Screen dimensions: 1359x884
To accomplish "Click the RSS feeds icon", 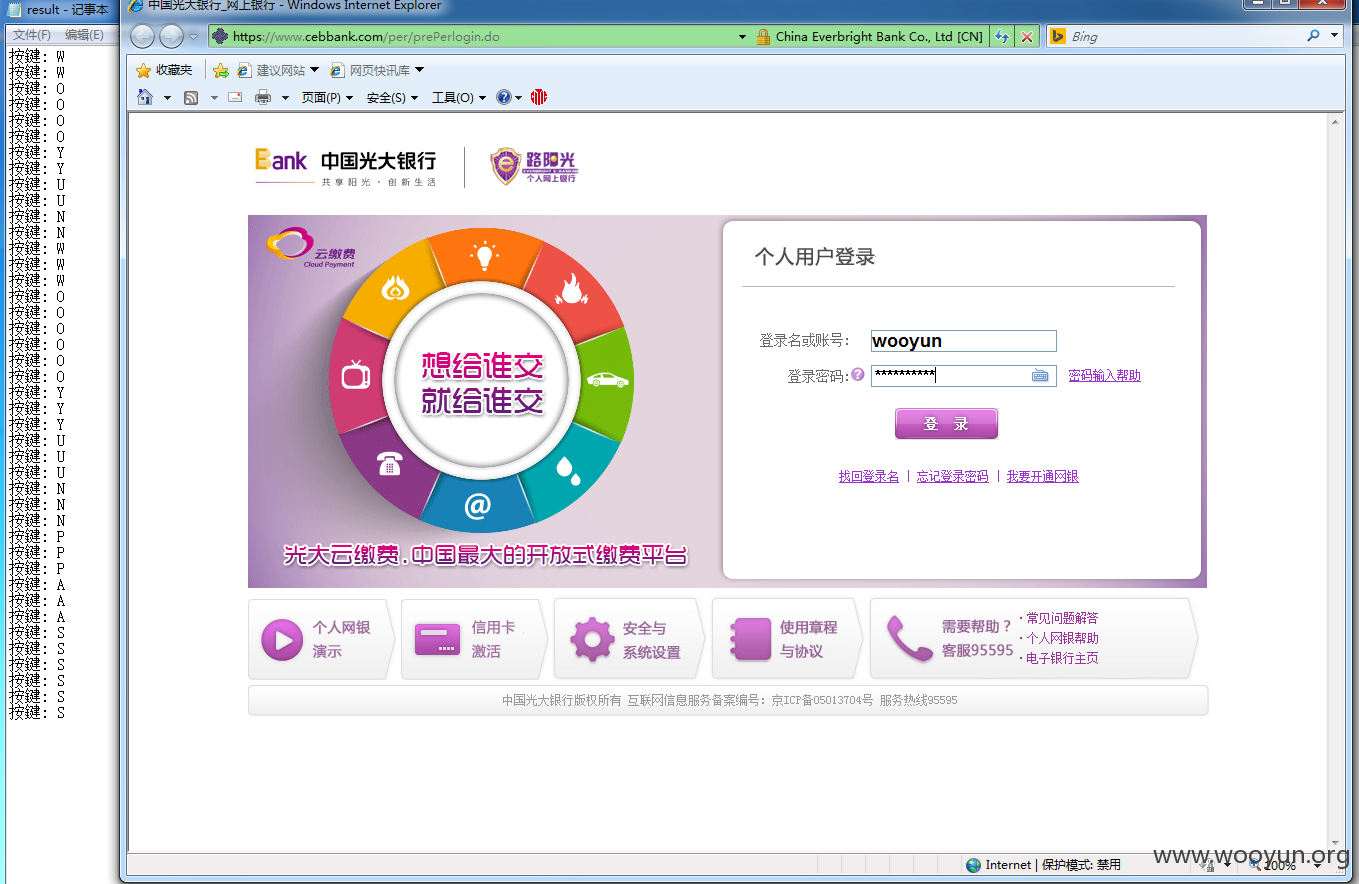I will 191,97.
